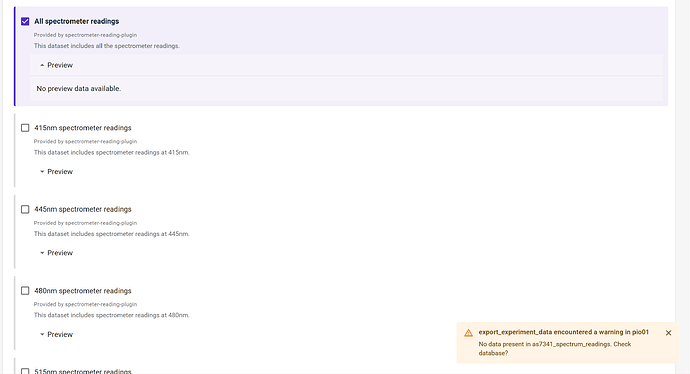Viewport: 690px width, 374px height.
Task: Enable the 445nm spectrometer readings checkbox
Action: tap(25, 209)
